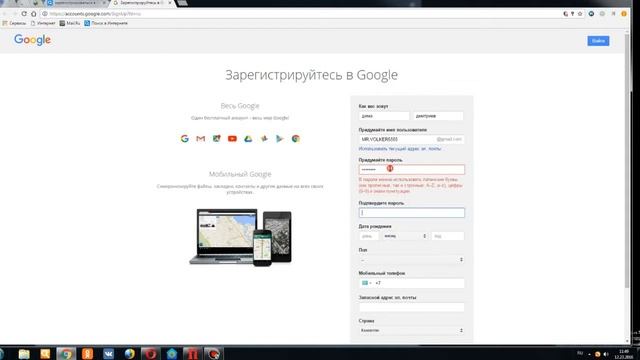Click the site info icon in address bar
The image size is (640, 360).
pyautogui.click(x=45, y=14)
